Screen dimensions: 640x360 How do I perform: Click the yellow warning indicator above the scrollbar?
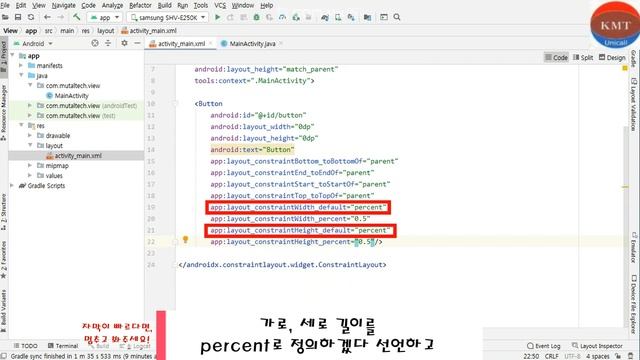[625, 68]
